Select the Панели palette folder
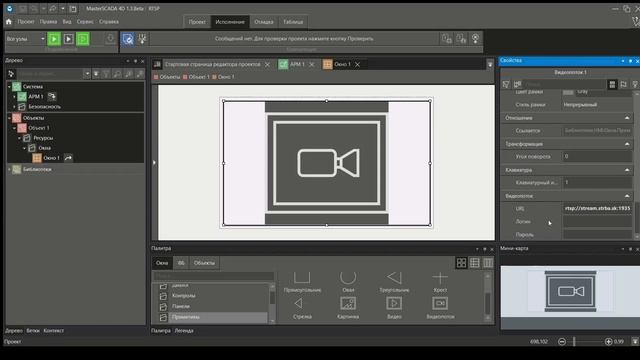Screen dimensions: 640x360 coord(181,306)
